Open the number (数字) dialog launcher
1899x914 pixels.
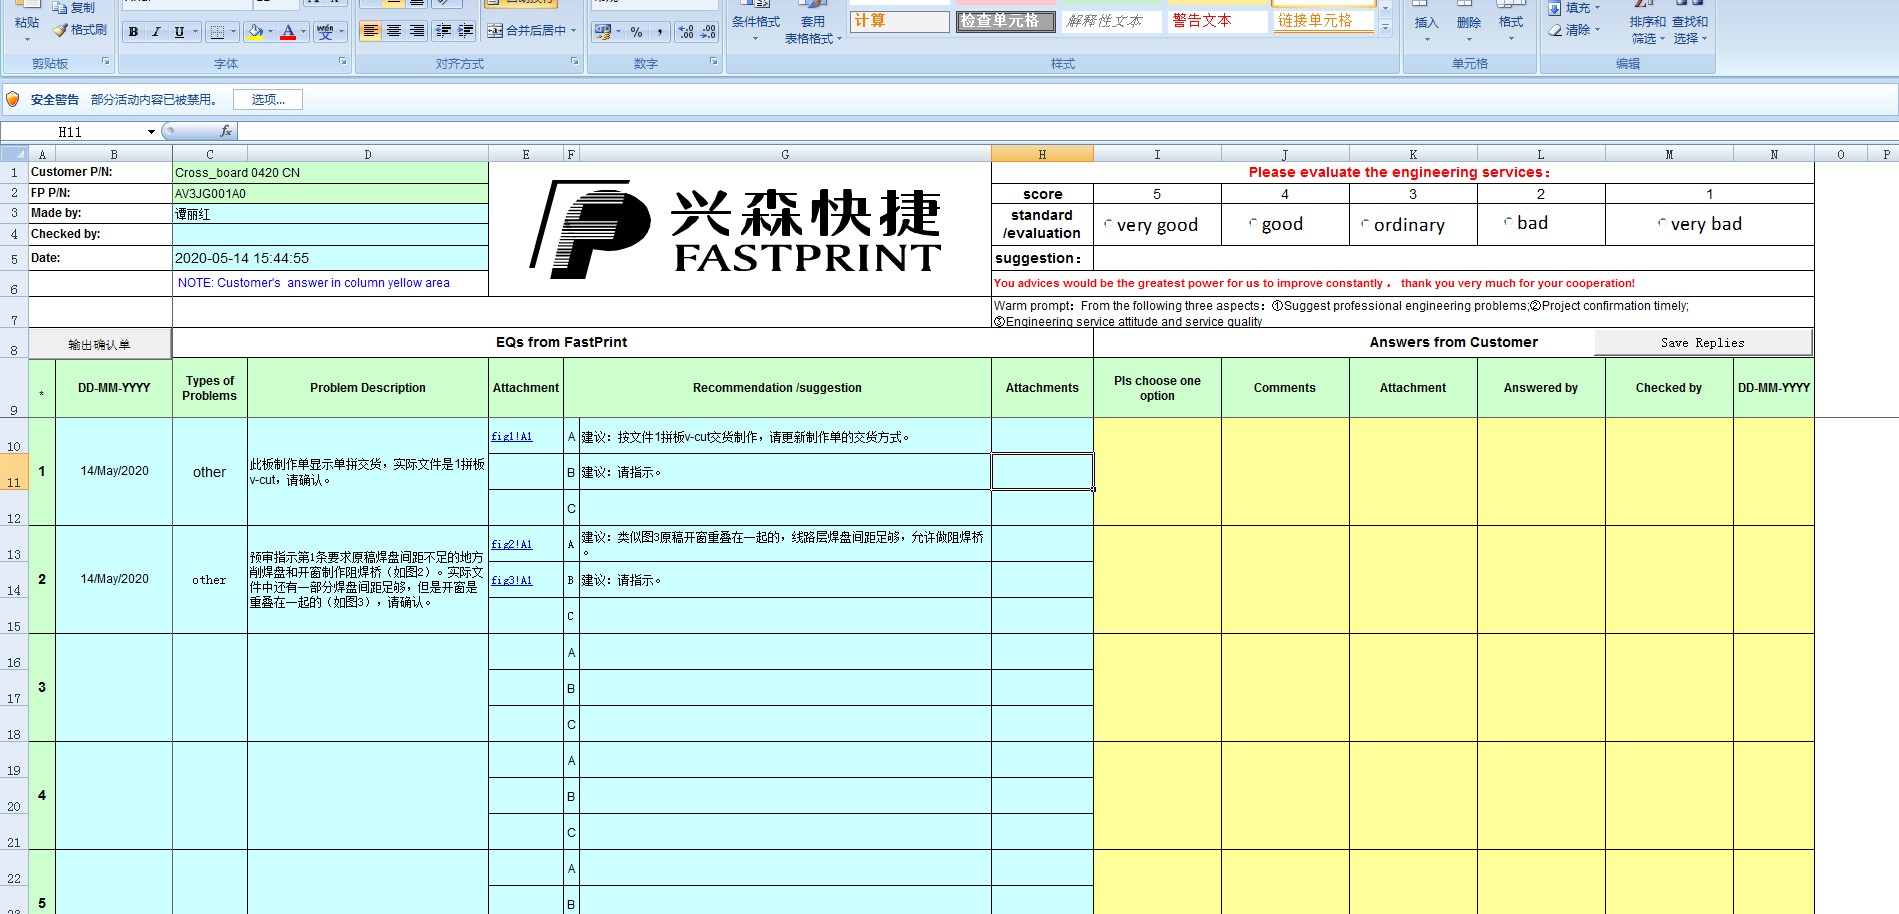713,62
